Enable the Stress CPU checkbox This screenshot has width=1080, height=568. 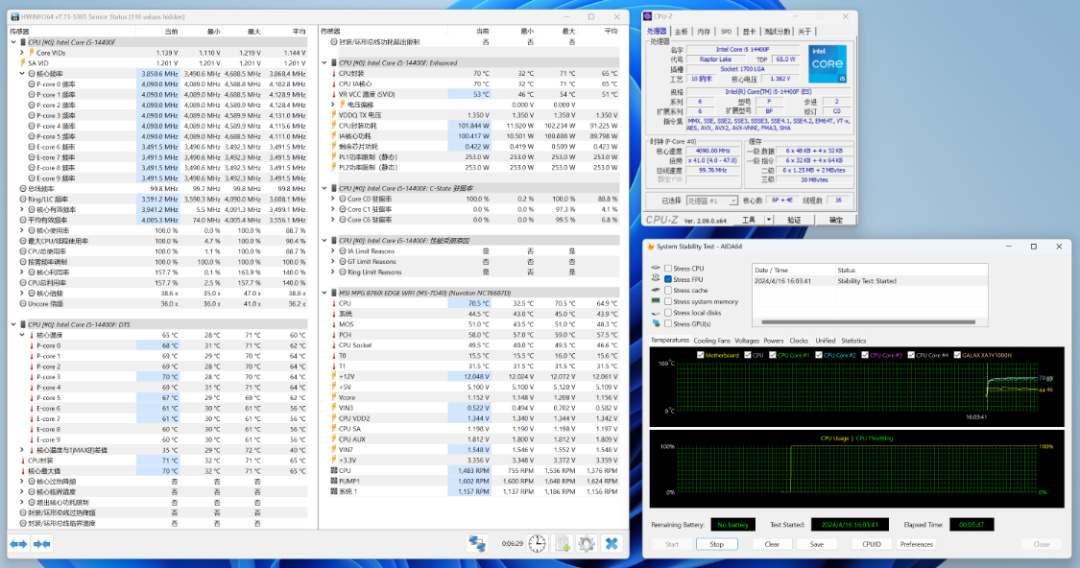pos(667,268)
